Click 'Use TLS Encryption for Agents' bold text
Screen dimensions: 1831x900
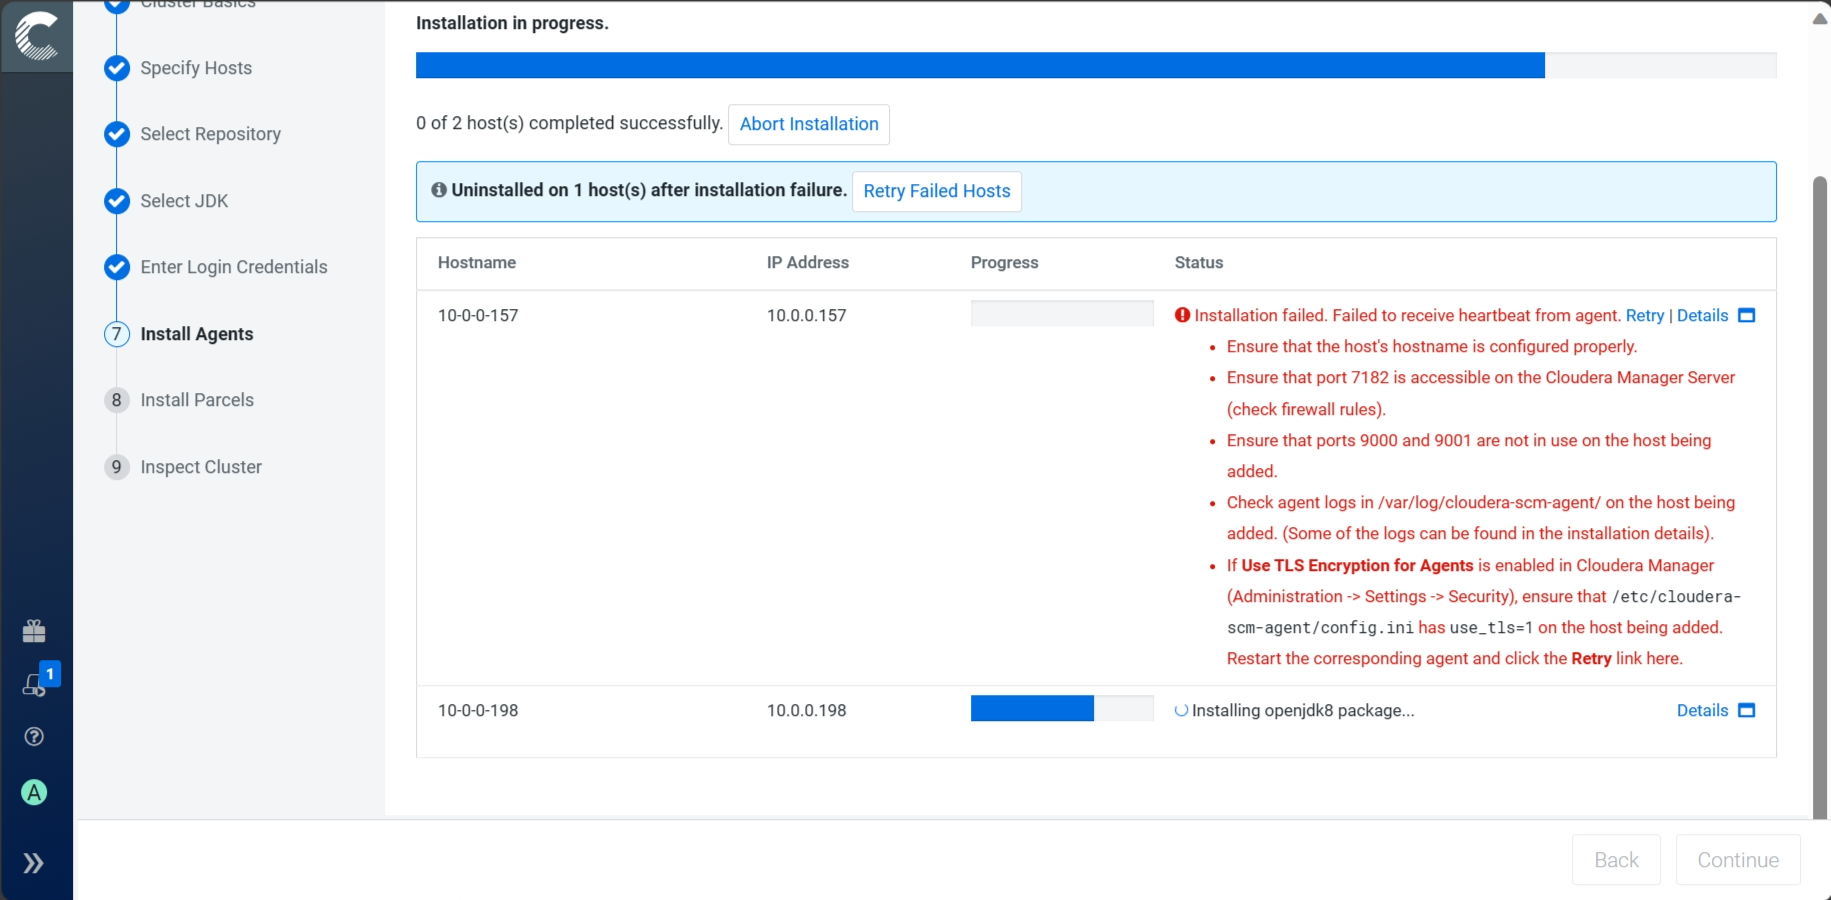pyautogui.click(x=1357, y=565)
